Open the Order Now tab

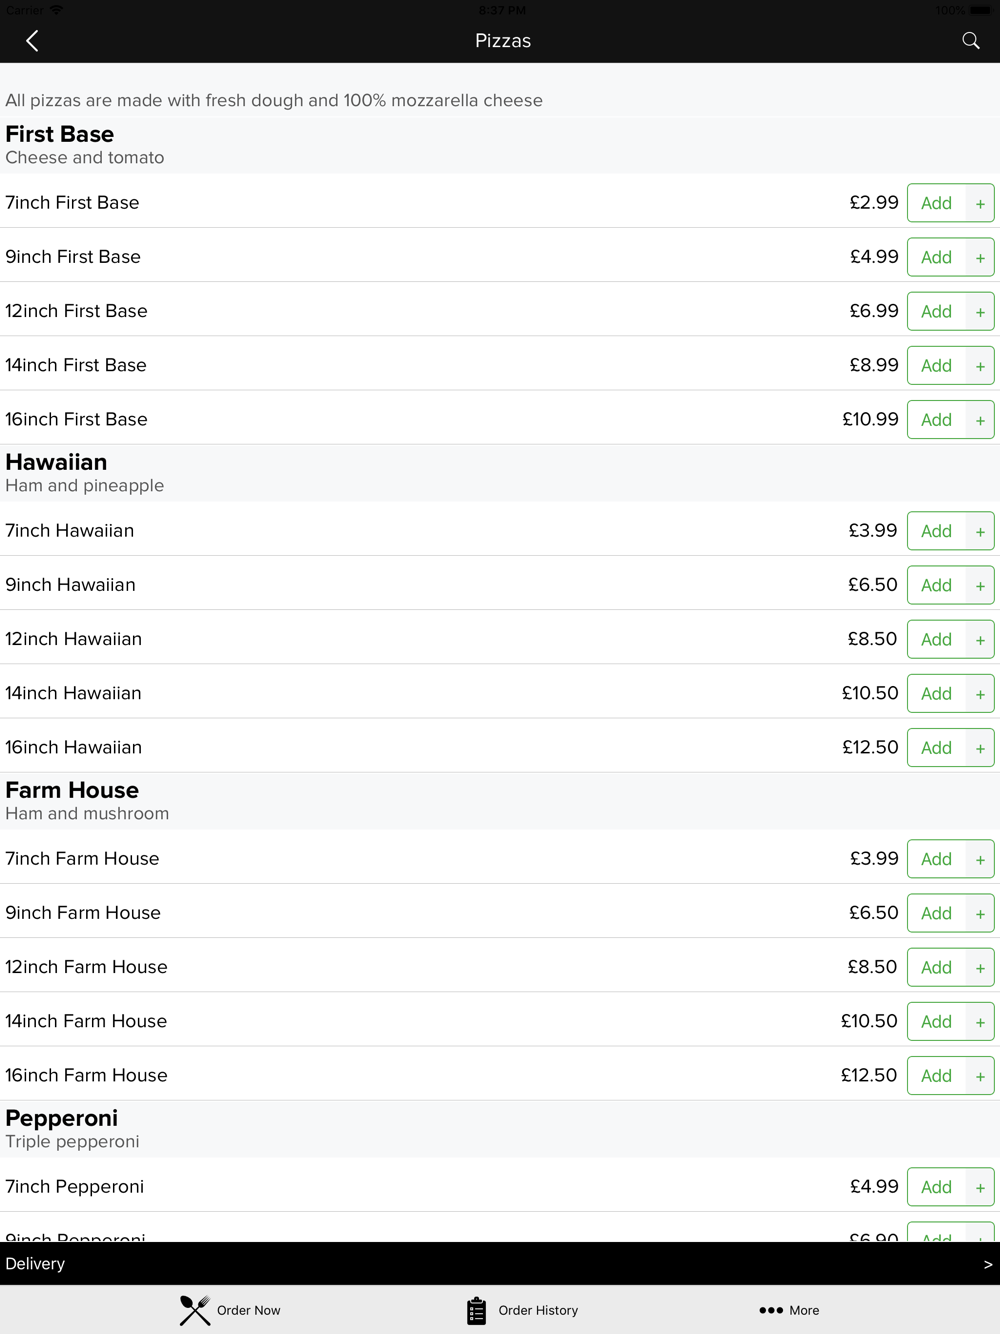230,1310
